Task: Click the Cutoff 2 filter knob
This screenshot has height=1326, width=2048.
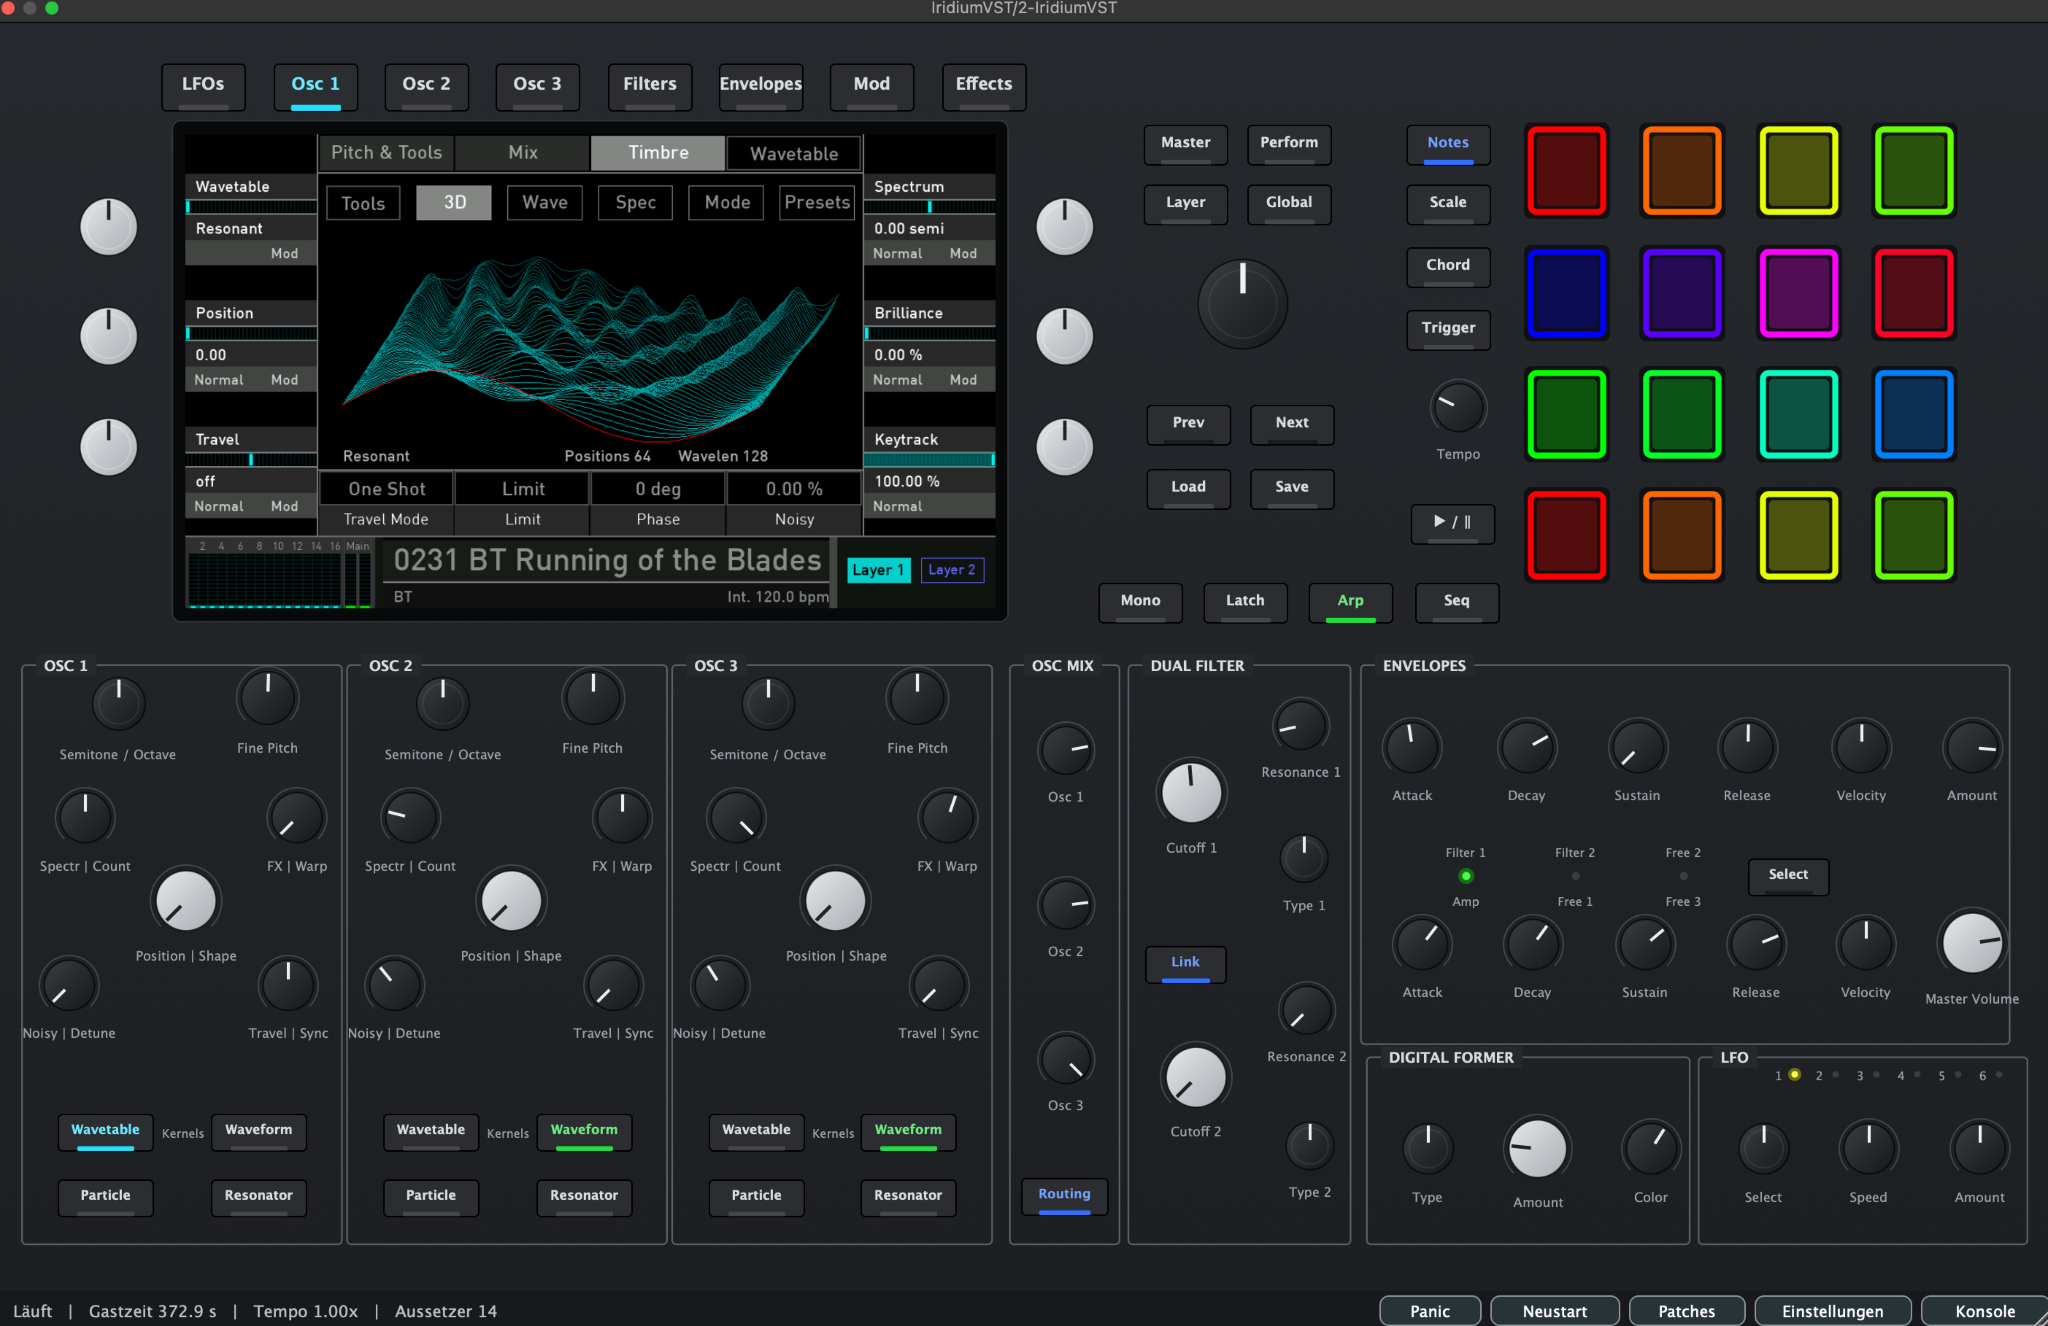Action: 1195,1078
